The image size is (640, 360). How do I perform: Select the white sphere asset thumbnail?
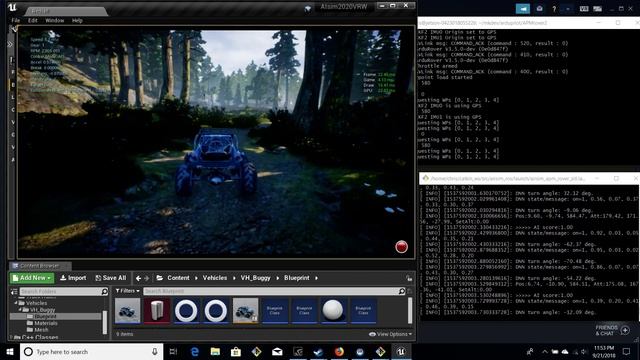(x=333, y=311)
